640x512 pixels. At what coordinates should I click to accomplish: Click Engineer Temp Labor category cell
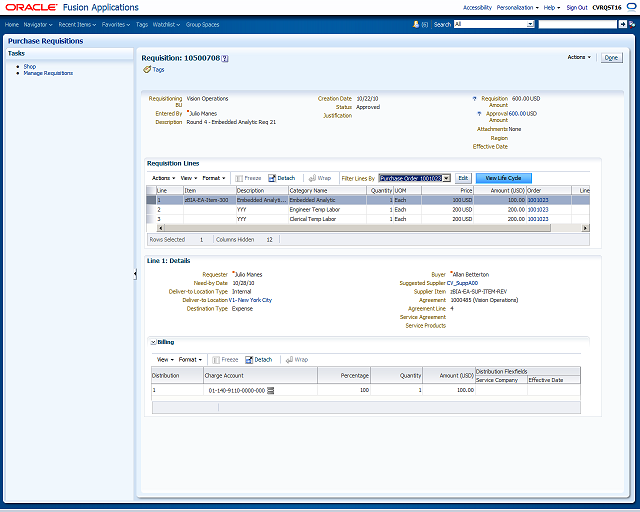[x=327, y=209]
